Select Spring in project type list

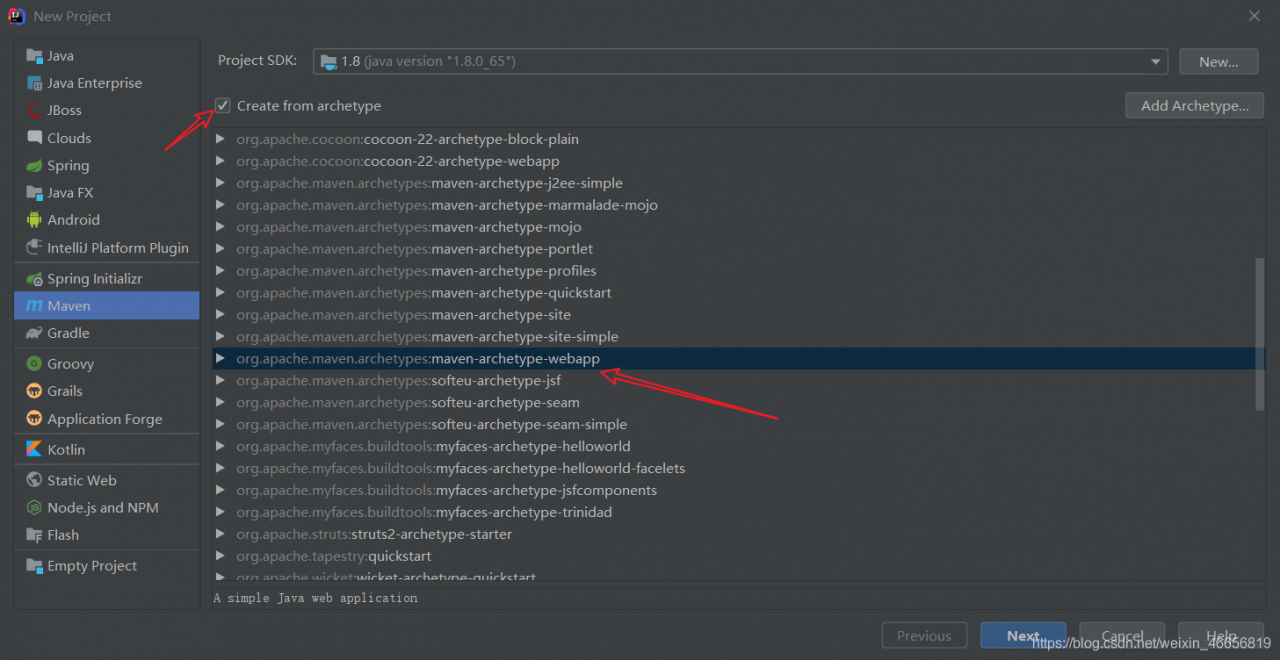(106, 165)
